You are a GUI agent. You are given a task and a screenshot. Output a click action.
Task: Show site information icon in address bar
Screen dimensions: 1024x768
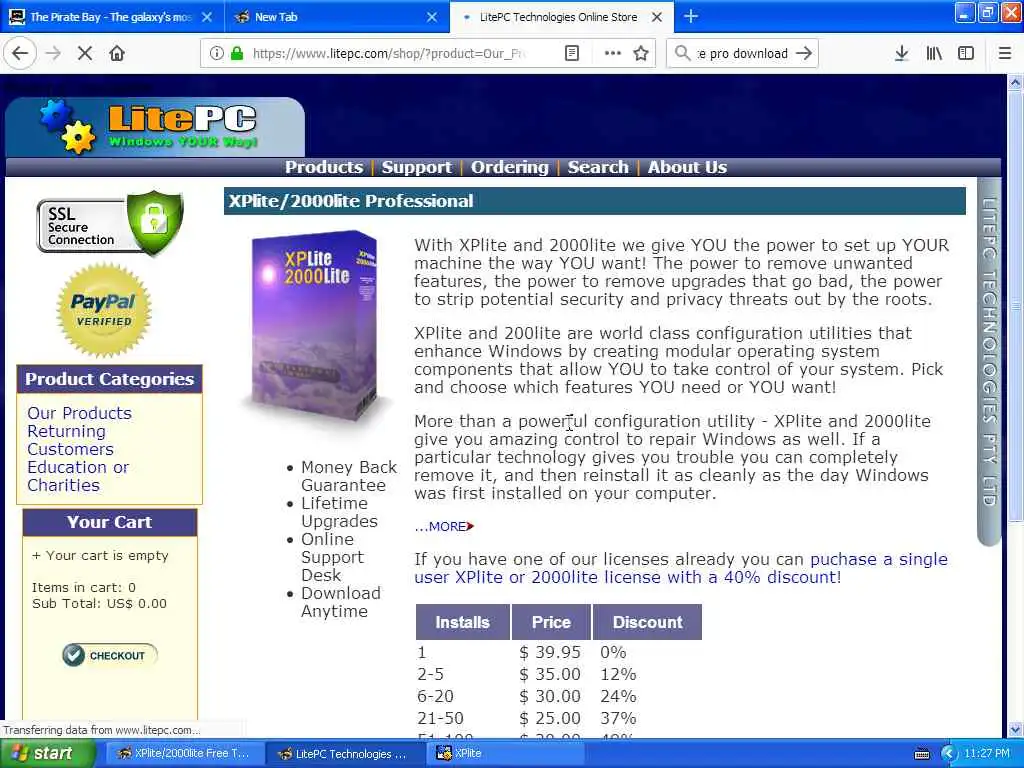pyautogui.click(x=217, y=54)
